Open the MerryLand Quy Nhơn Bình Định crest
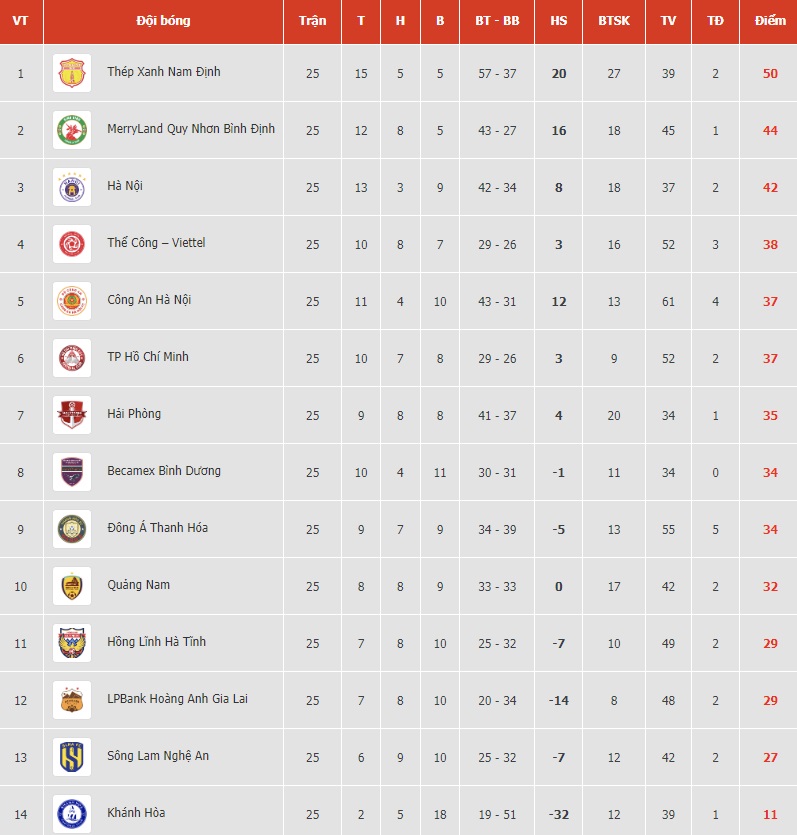The width and height of the screenshot is (797, 835). [72, 130]
